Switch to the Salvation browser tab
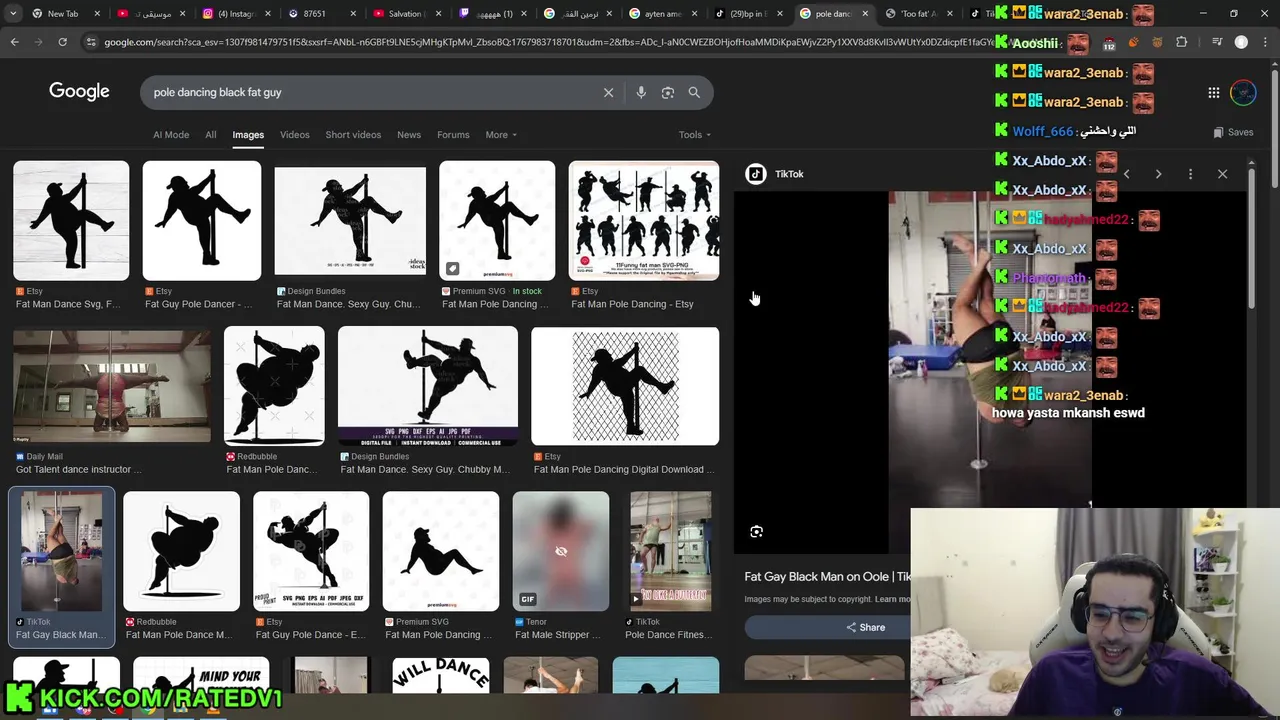The image size is (1280, 720). click(x=405, y=14)
